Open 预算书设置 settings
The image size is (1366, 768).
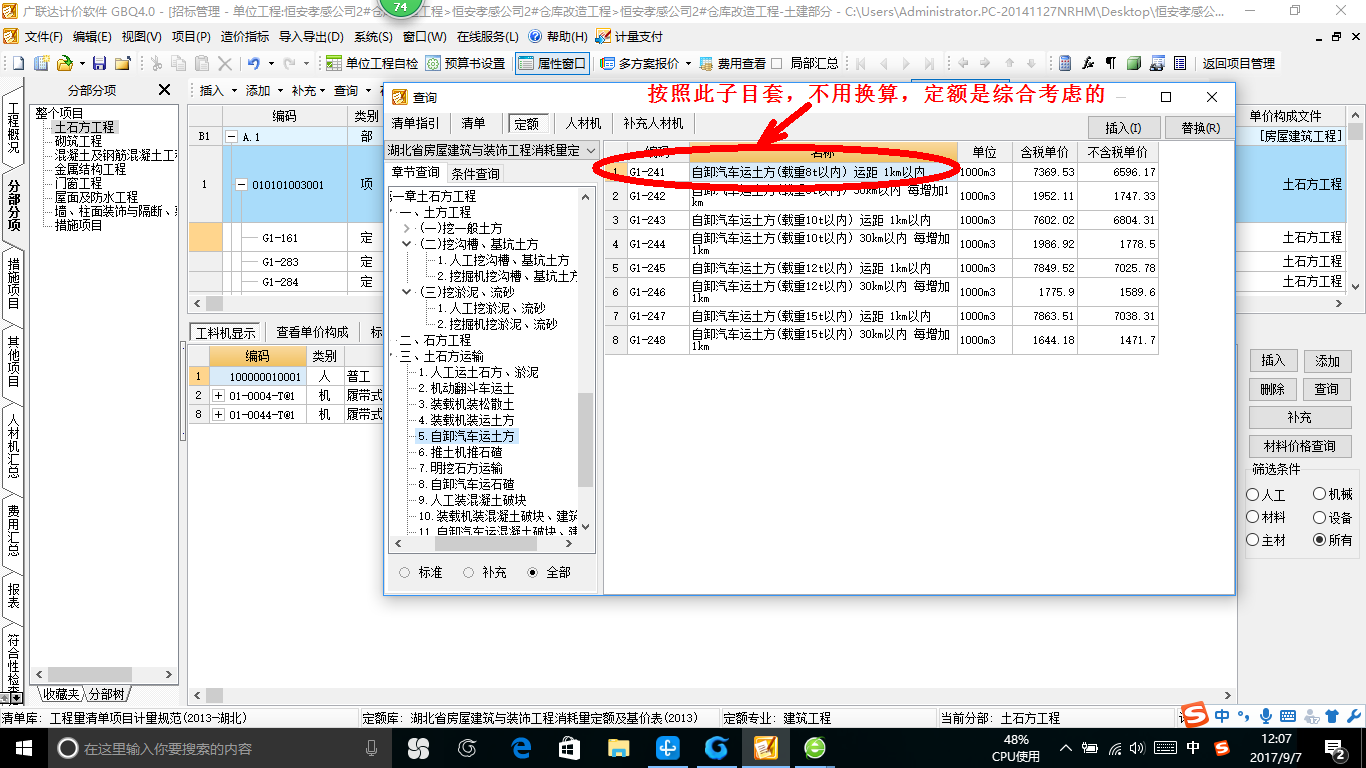[x=466, y=63]
